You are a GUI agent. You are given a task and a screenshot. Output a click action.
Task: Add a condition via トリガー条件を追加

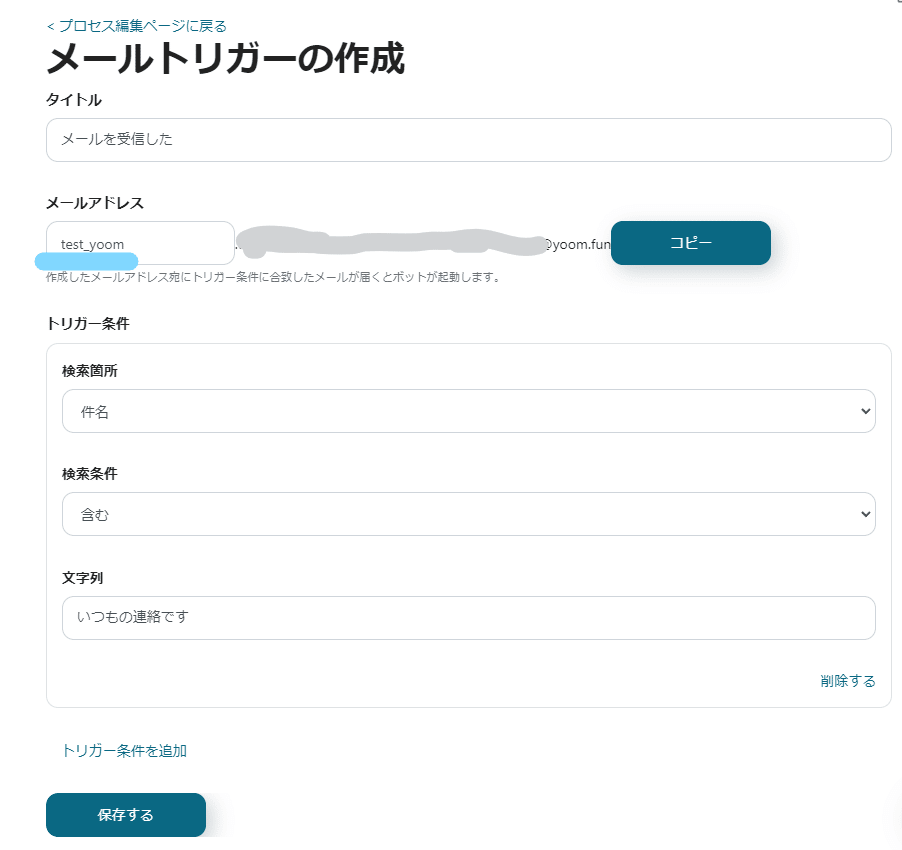pyautogui.click(x=124, y=751)
